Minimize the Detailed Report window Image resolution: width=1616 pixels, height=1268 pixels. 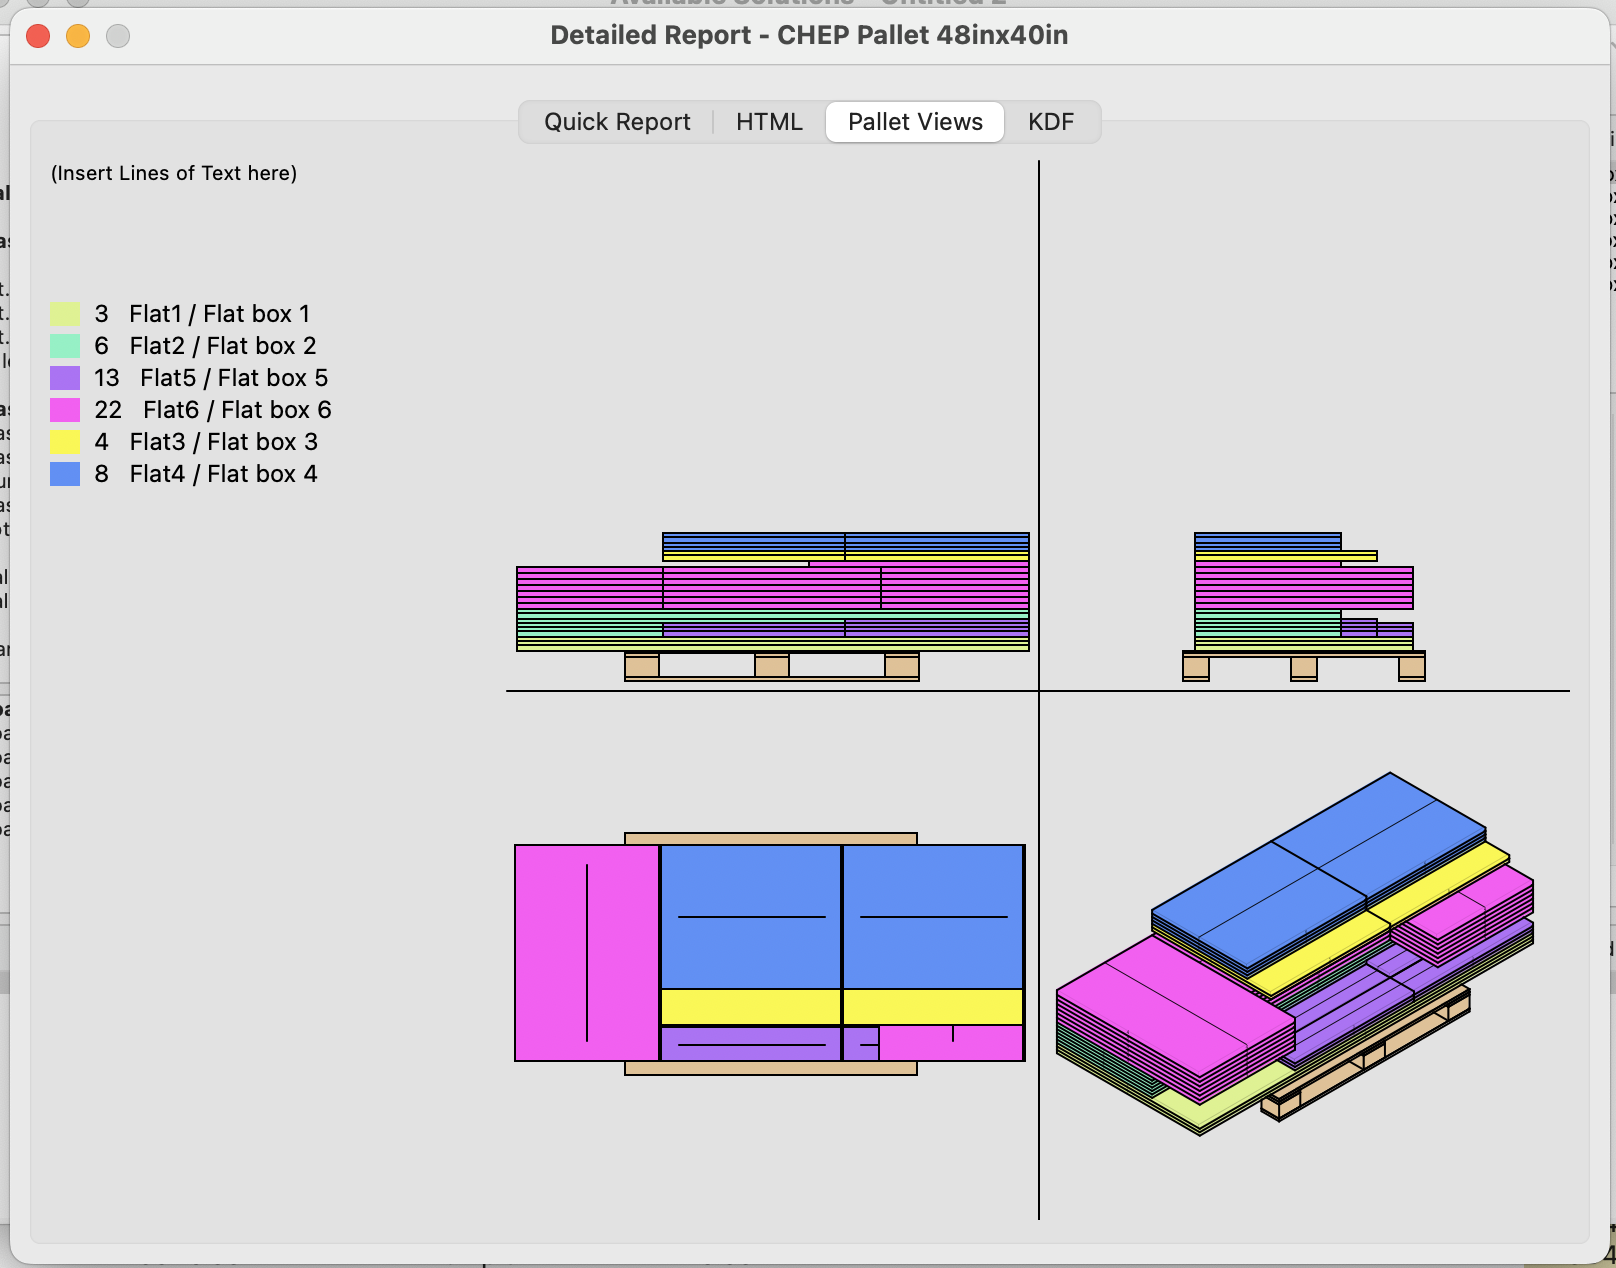(x=78, y=36)
